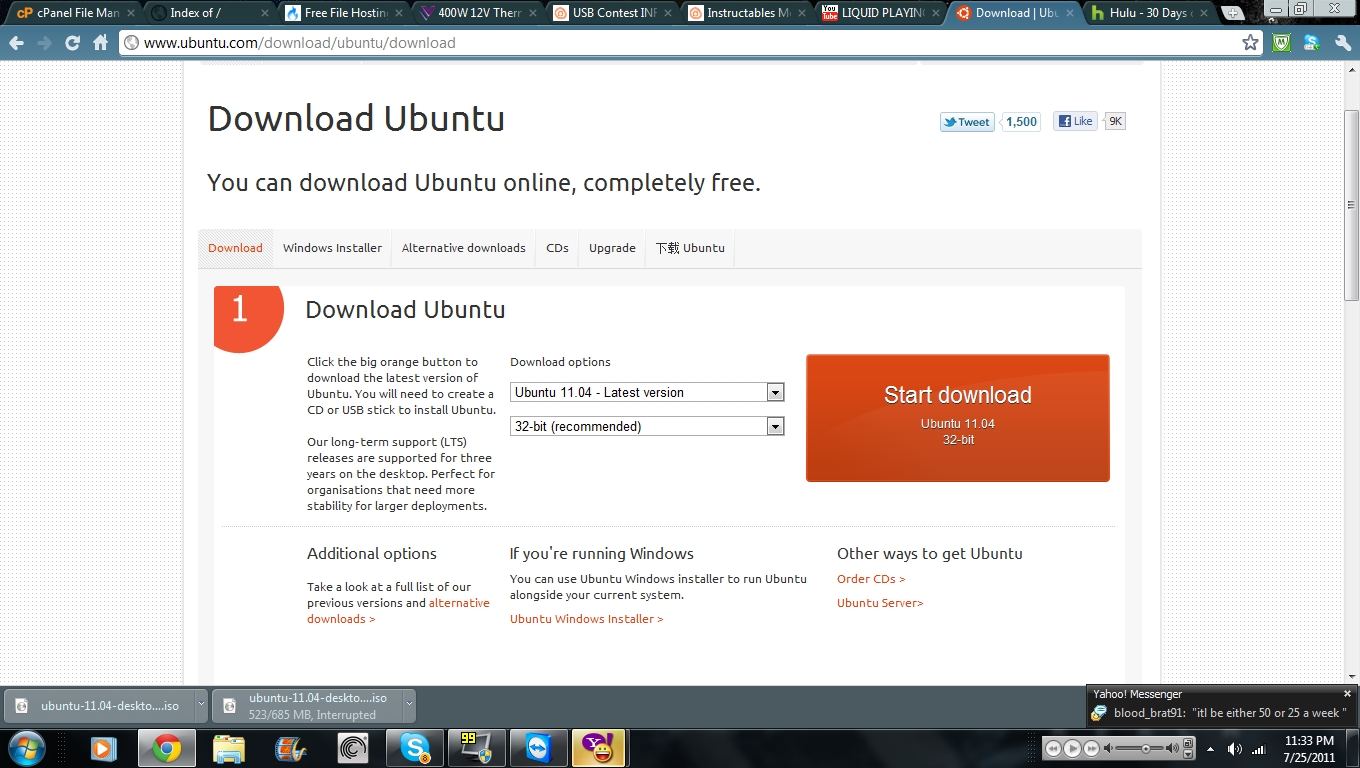Viewport: 1360px width, 768px height.
Task: Open the Upgrade page tab
Action: click(612, 248)
